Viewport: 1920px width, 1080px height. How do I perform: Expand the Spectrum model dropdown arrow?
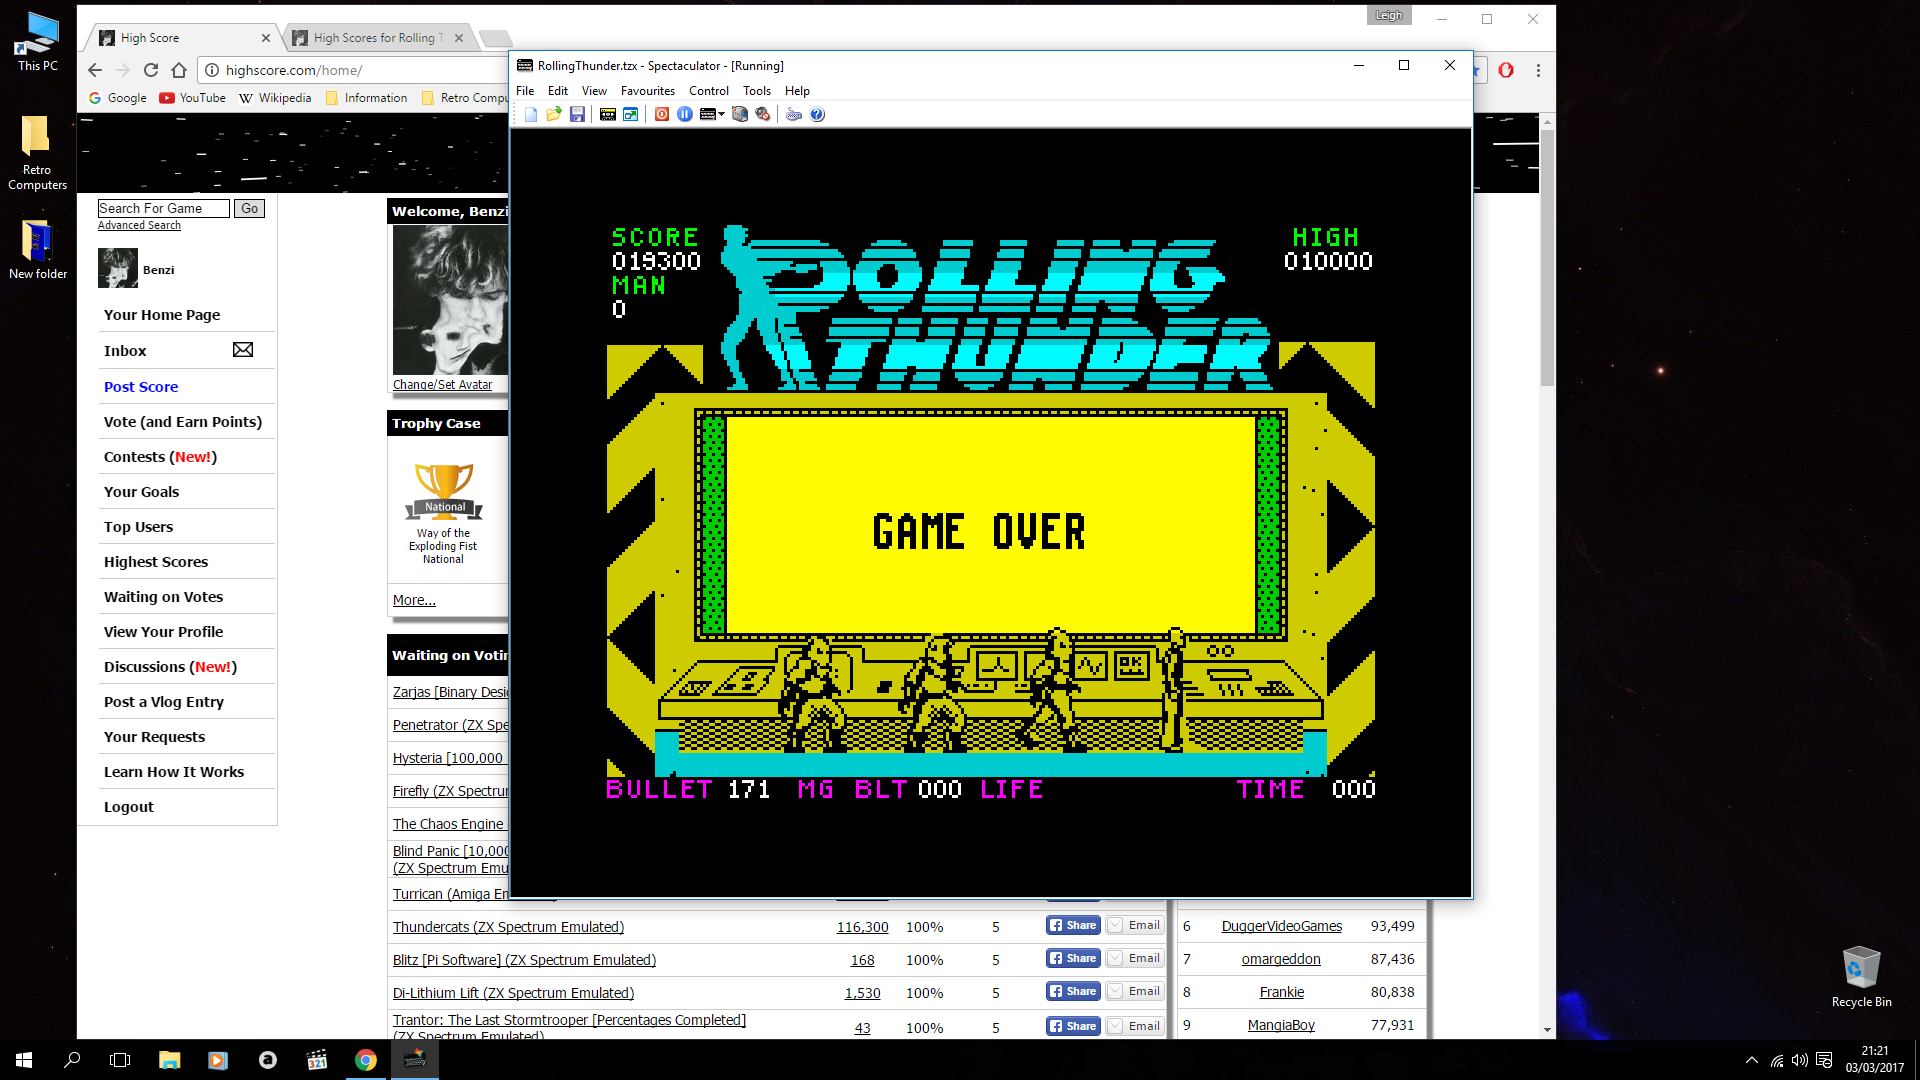click(722, 114)
